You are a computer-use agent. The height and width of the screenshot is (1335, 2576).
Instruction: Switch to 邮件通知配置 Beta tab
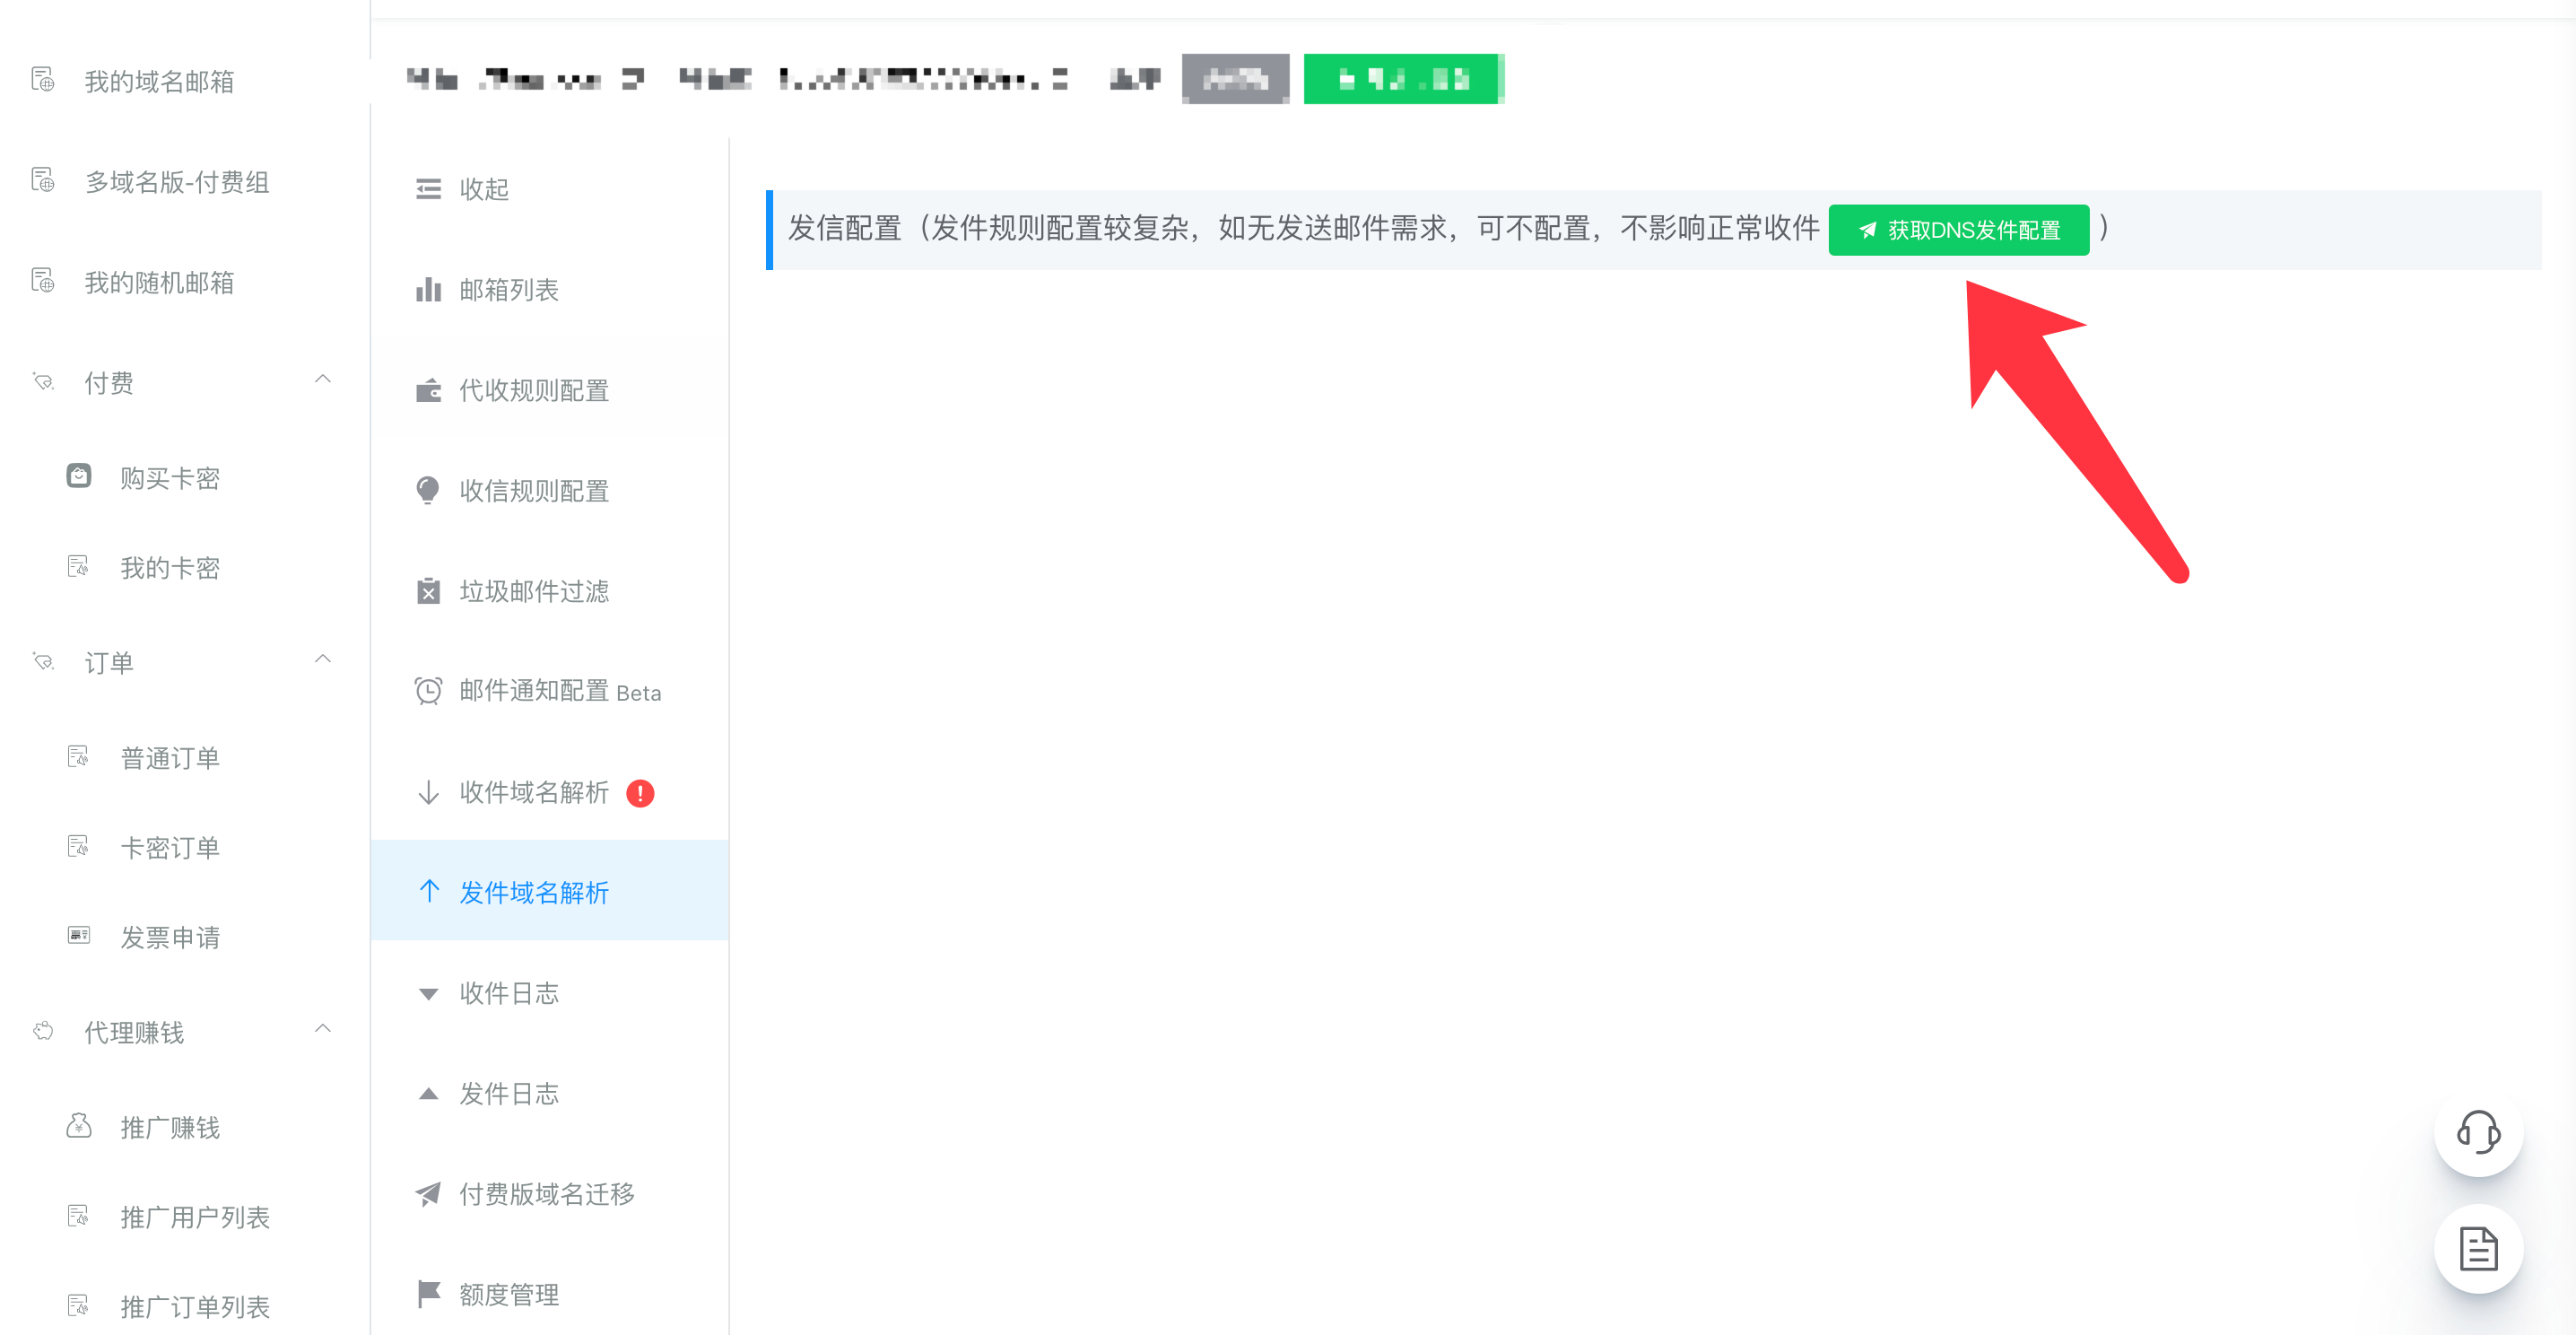pyautogui.click(x=550, y=692)
